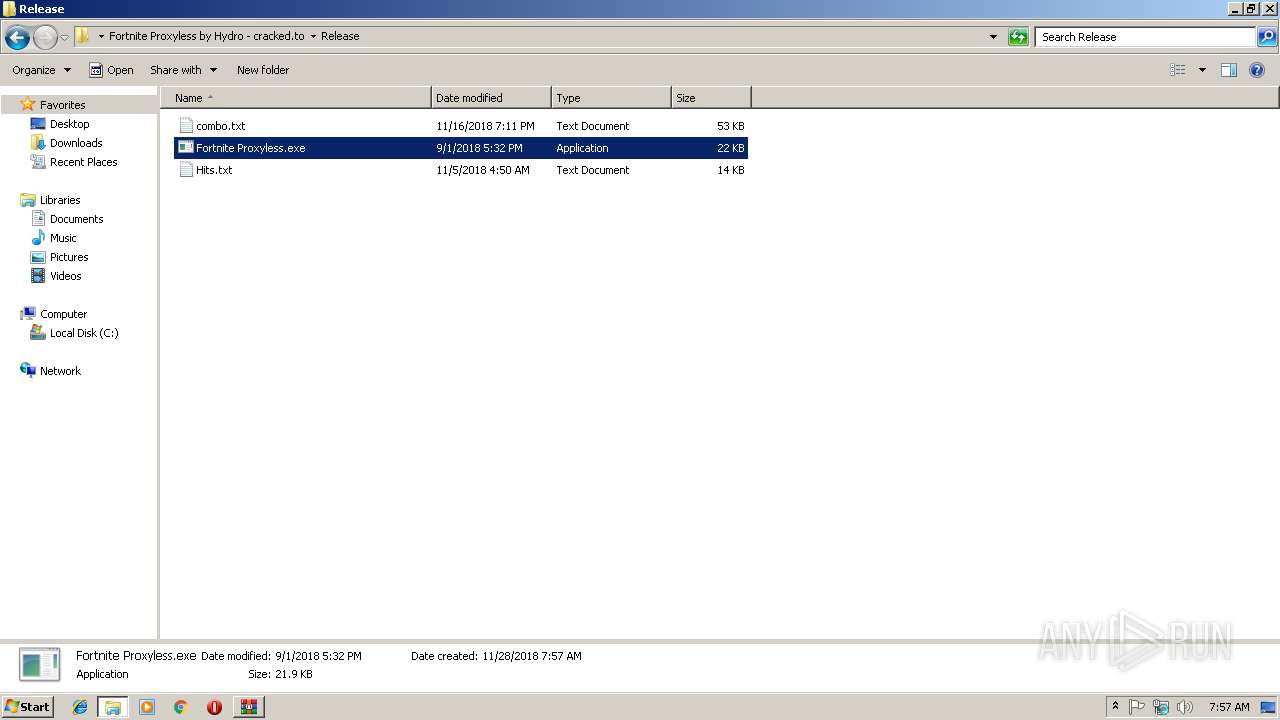Click the volume speaker tray icon
The width and height of the screenshot is (1280, 720).
(1185, 707)
